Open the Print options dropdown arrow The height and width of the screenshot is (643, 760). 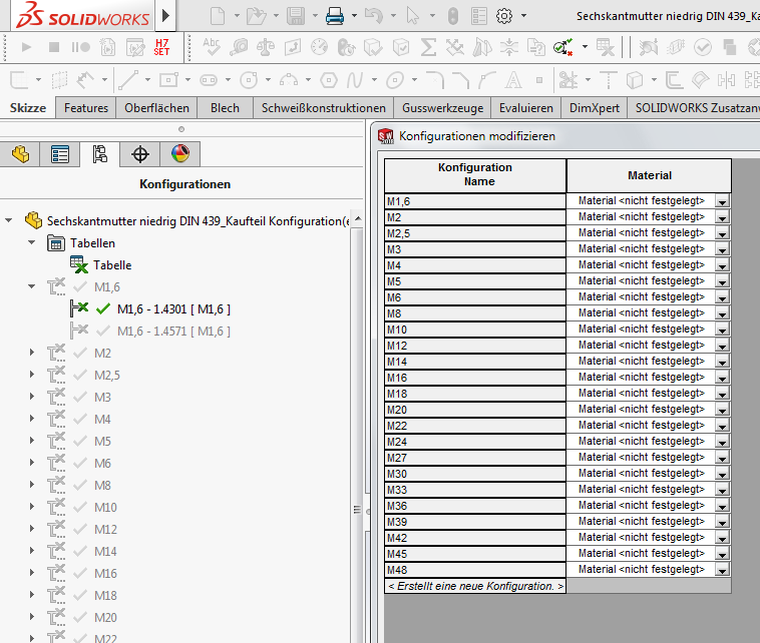[x=354, y=16]
